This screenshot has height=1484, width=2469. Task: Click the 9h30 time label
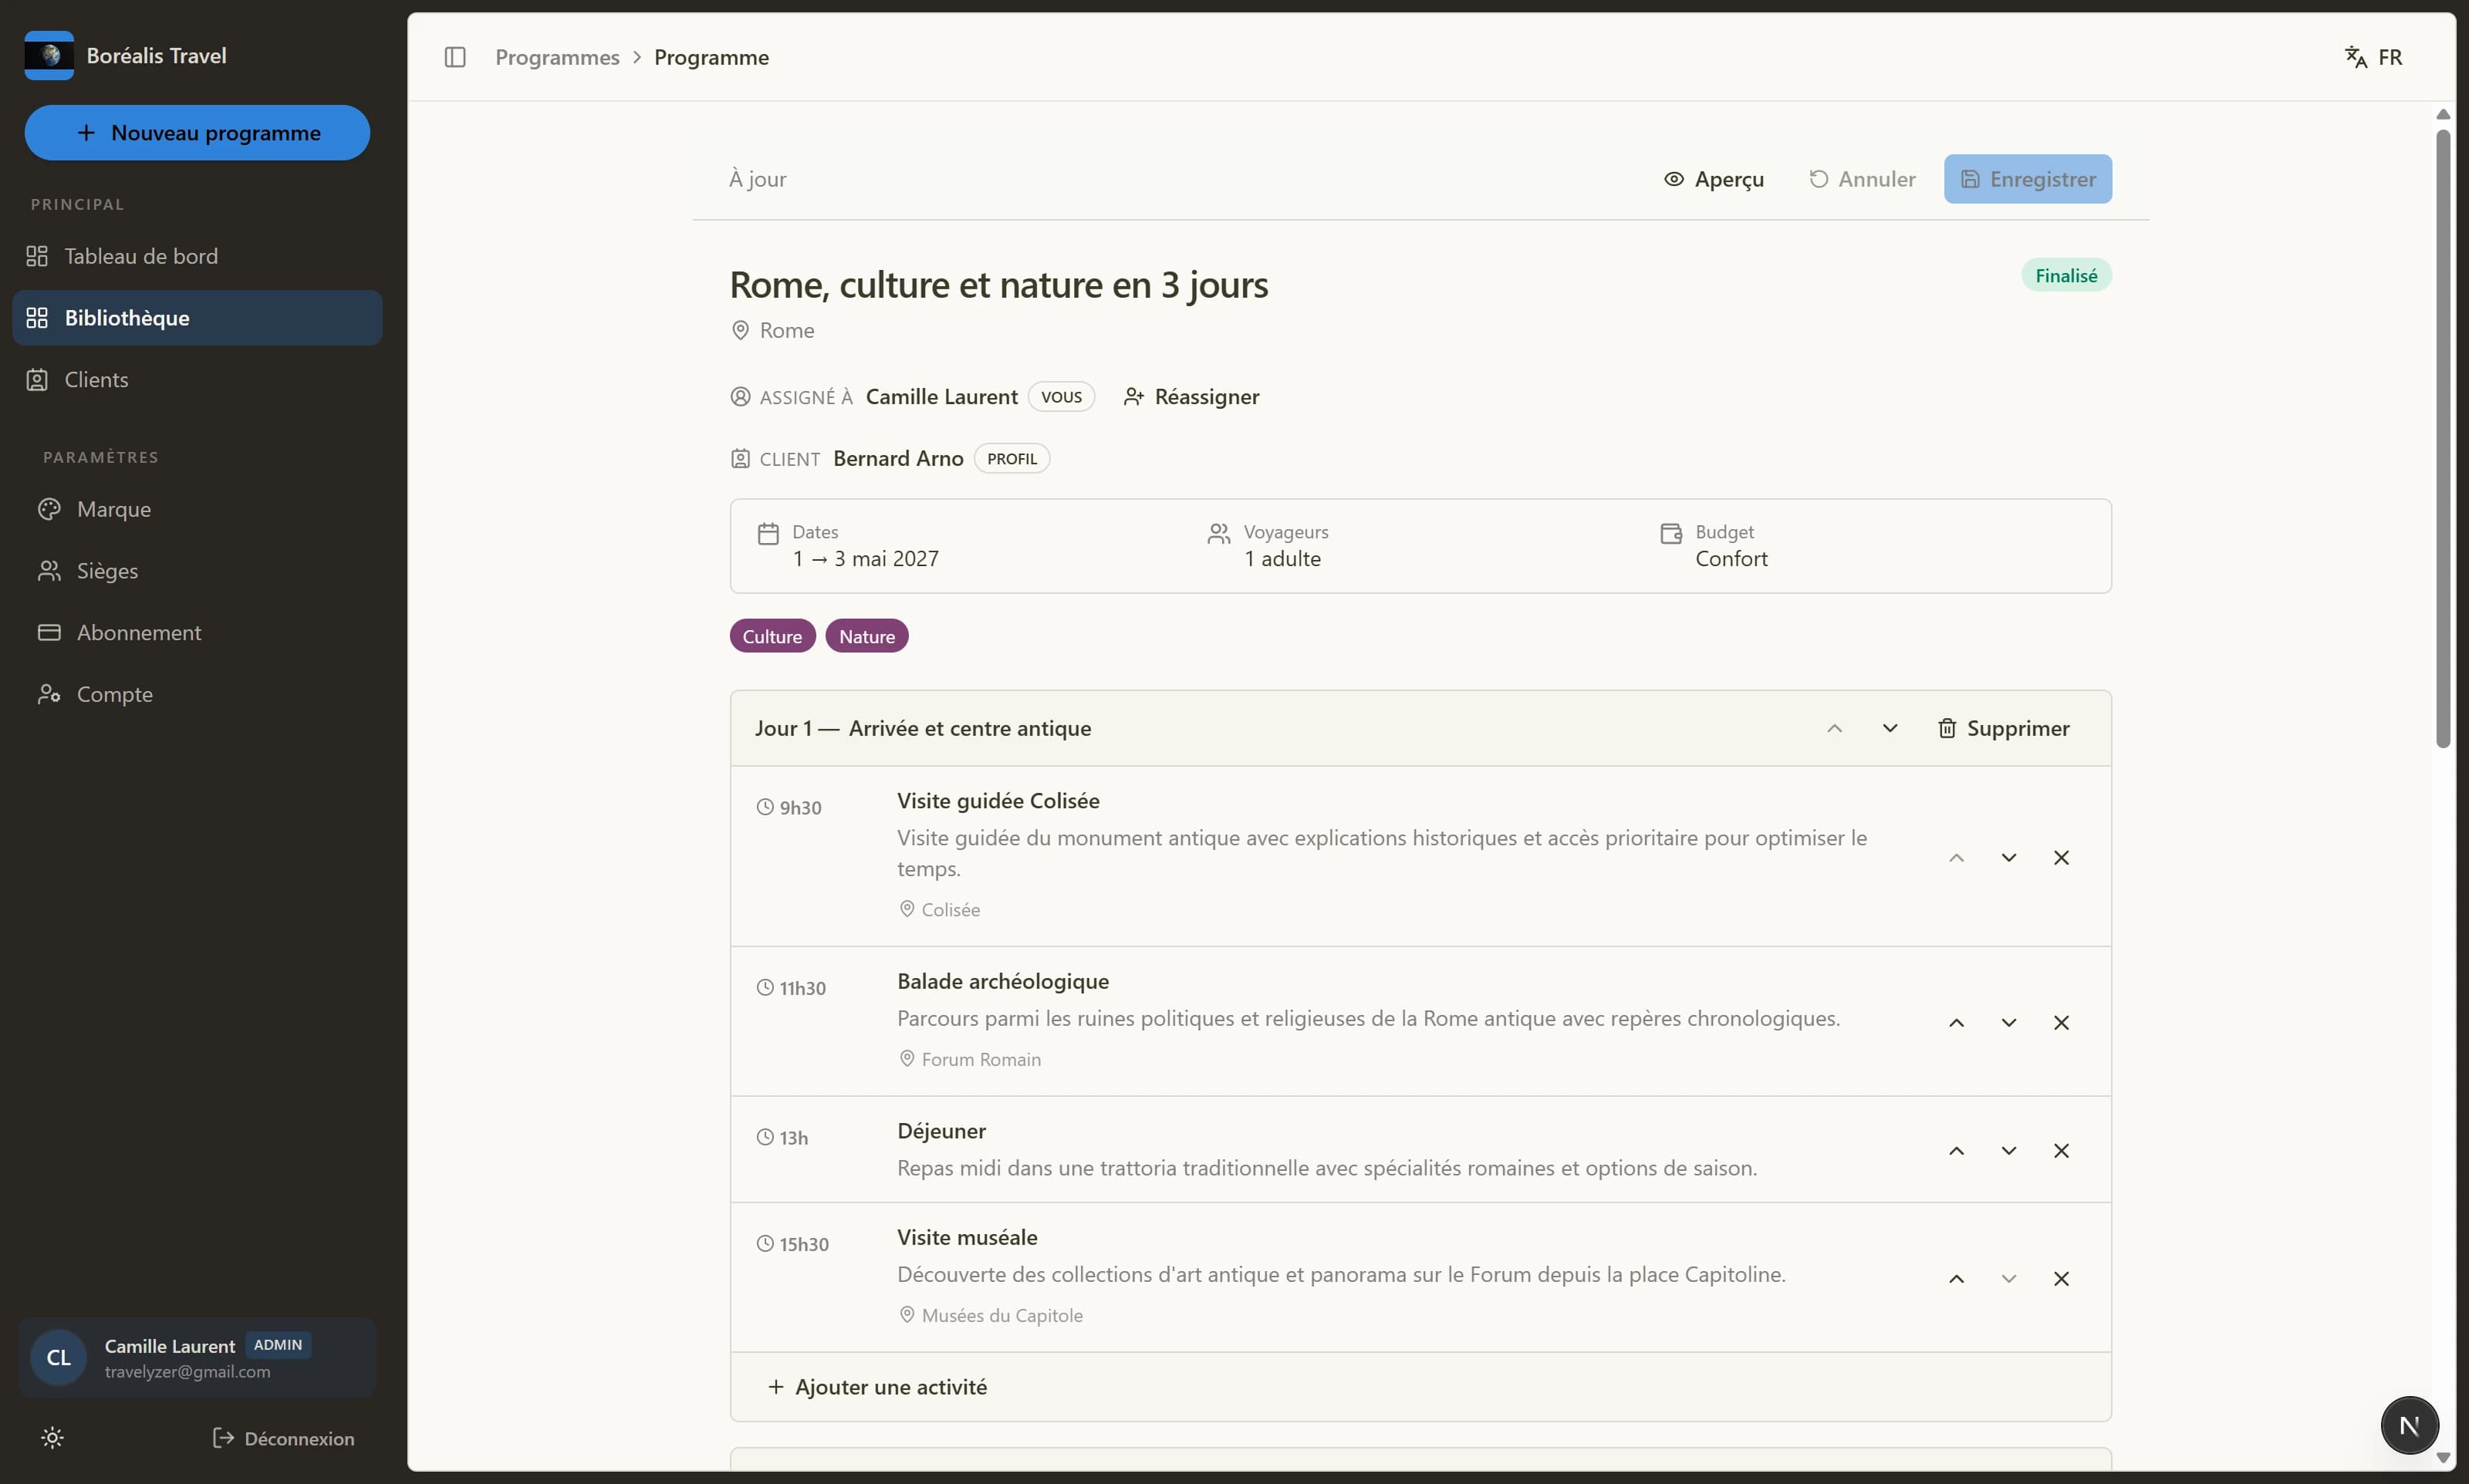[789, 808]
